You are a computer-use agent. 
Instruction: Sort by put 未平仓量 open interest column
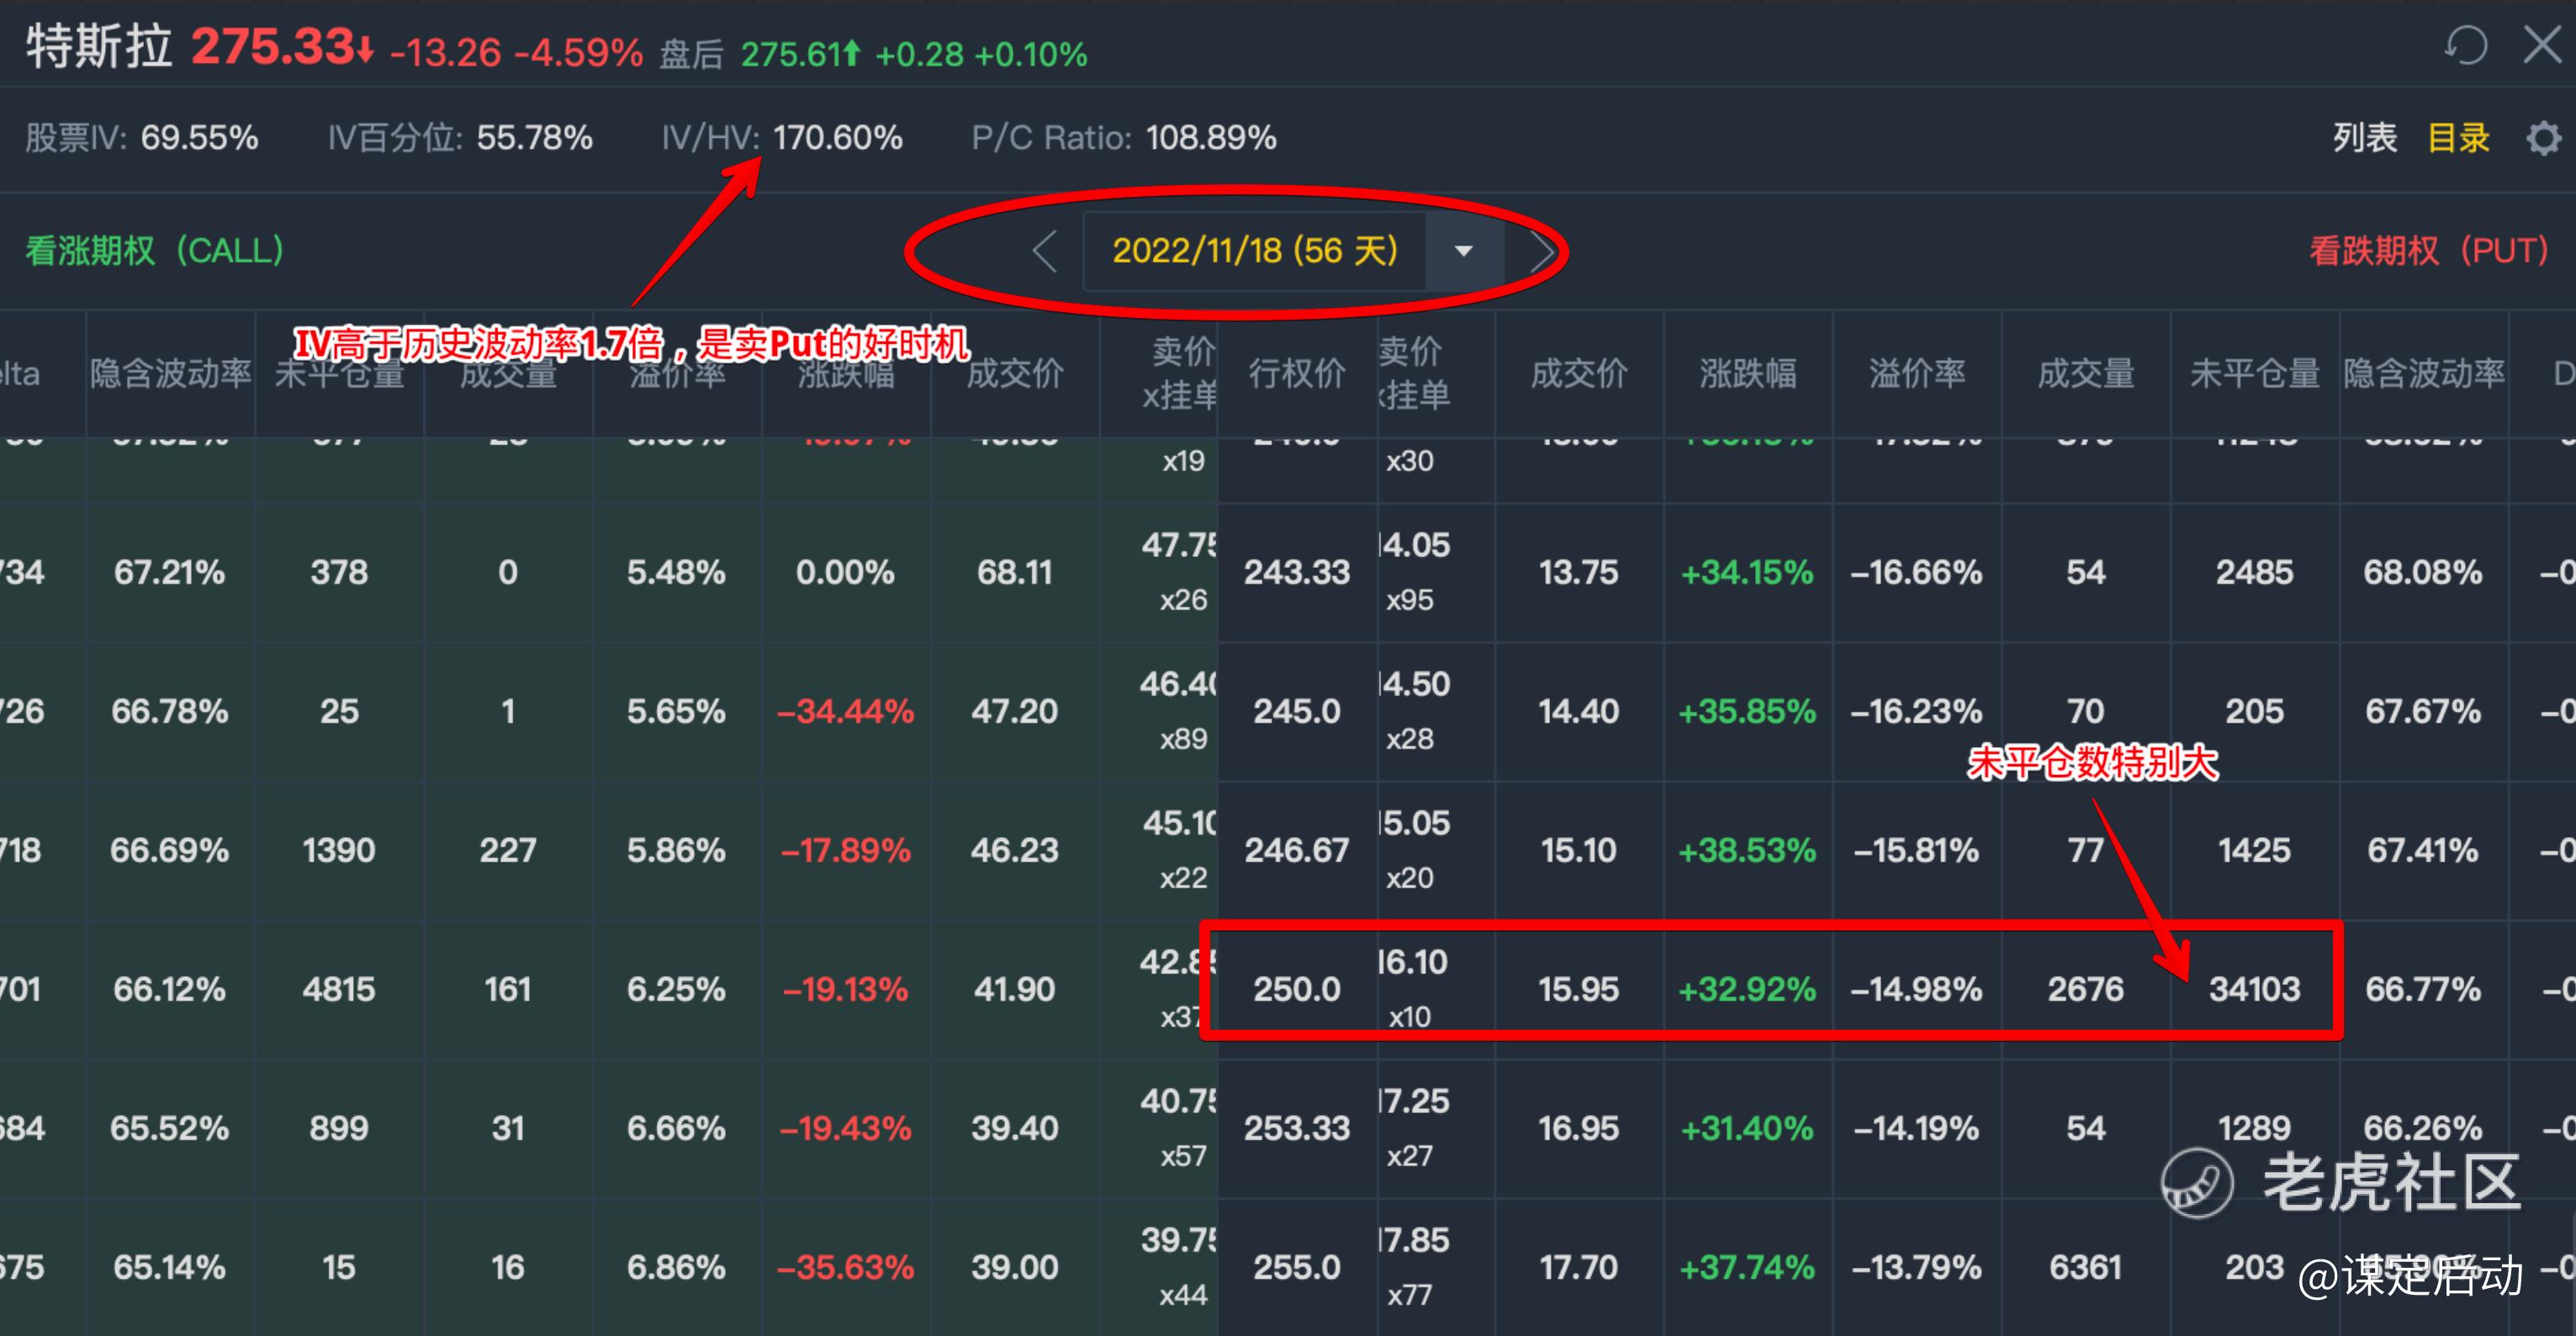(2254, 374)
